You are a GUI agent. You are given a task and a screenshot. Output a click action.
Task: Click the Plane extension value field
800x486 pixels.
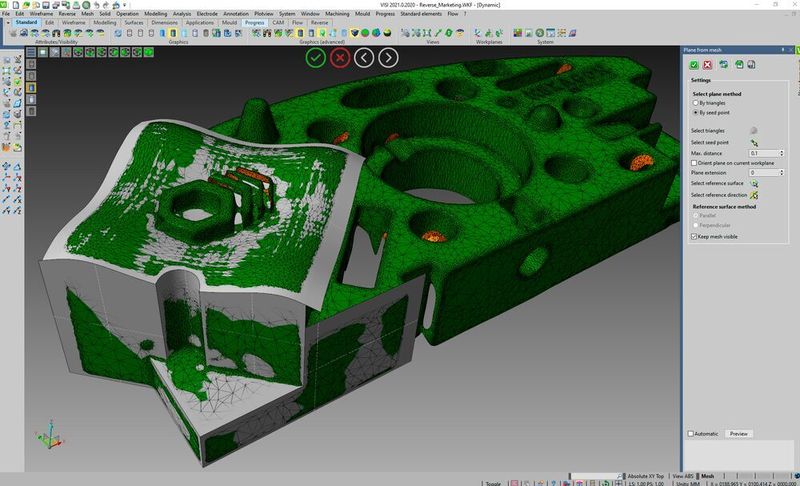(x=763, y=173)
